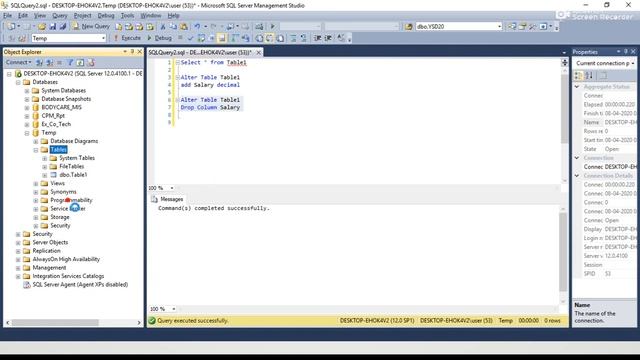Viewport: 640px width, 360px height.
Task: Switch to Results to Grid
Action: [269, 38]
